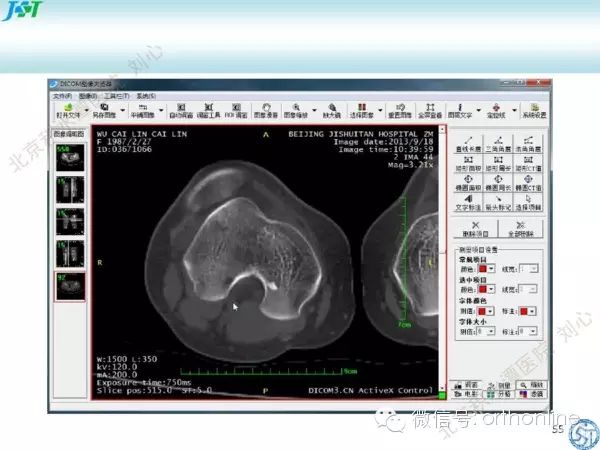600x450 pixels.
Task: Pick the 测值 font color red swatch
Action: click(x=482, y=311)
